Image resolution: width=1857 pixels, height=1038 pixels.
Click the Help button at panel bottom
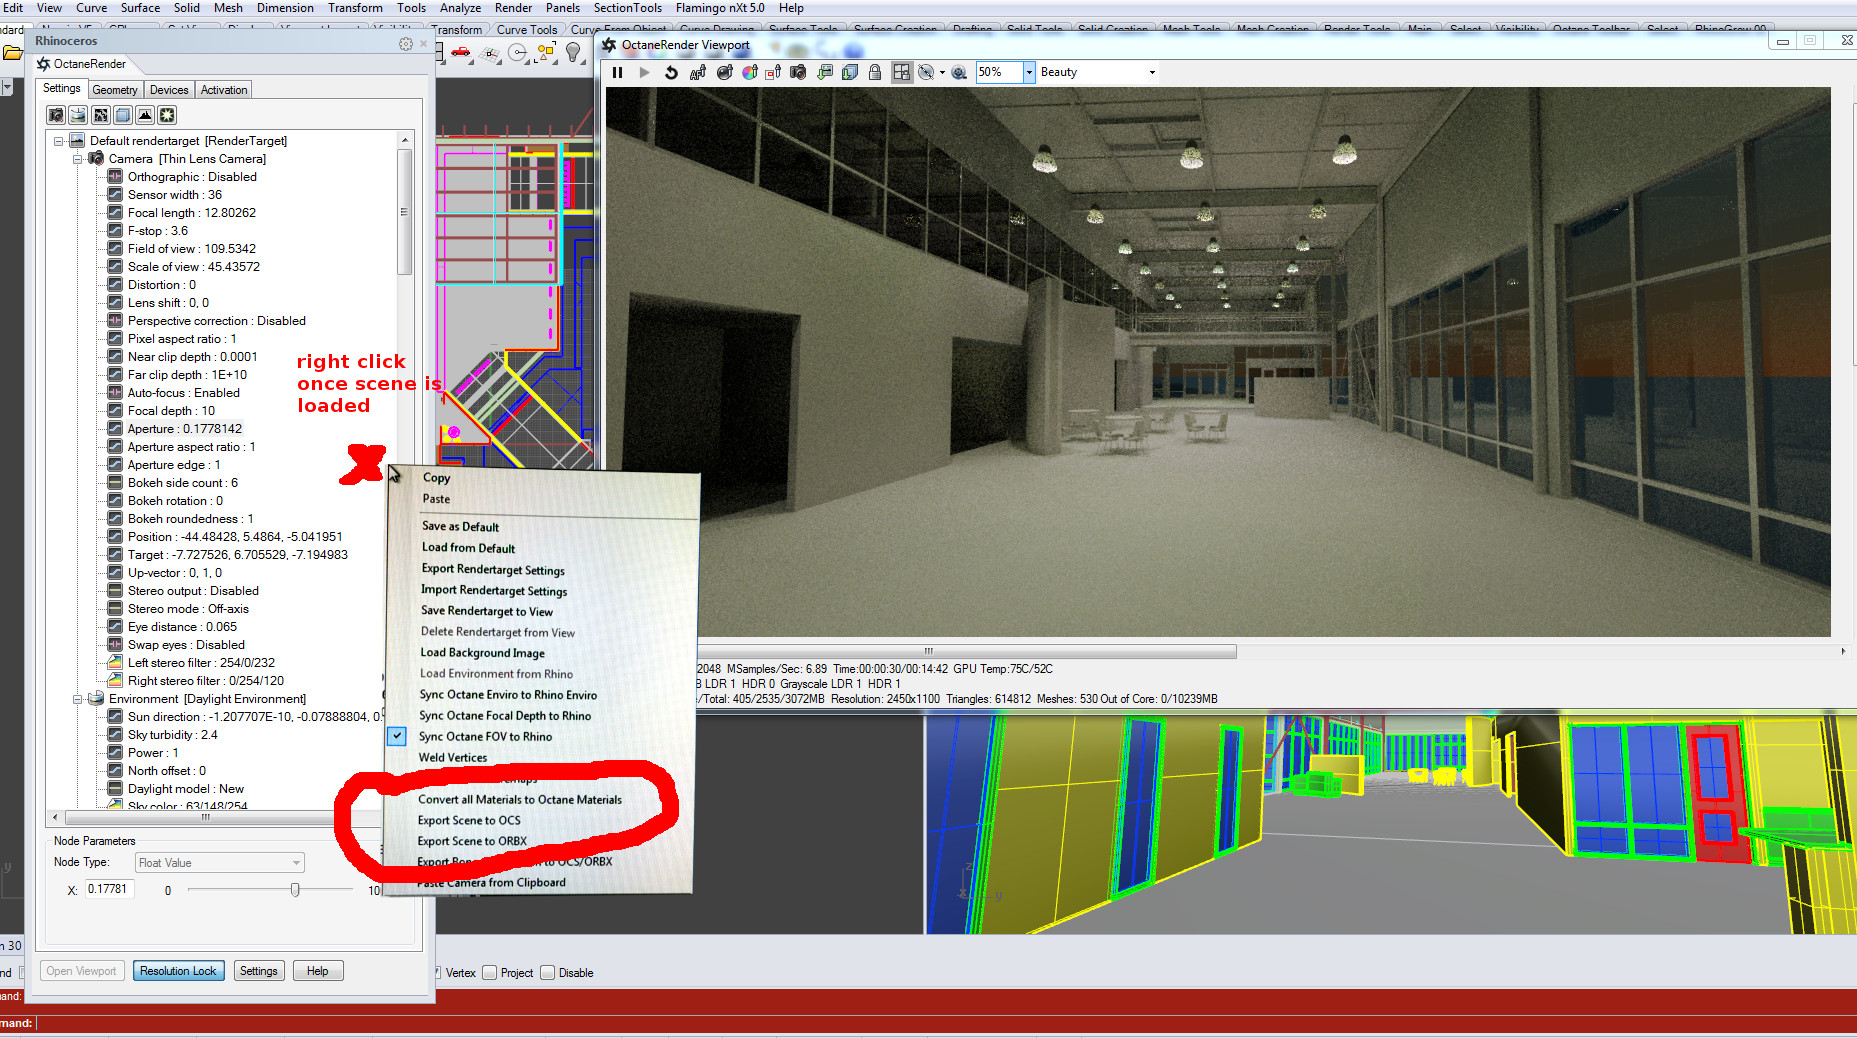tap(318, 971)
